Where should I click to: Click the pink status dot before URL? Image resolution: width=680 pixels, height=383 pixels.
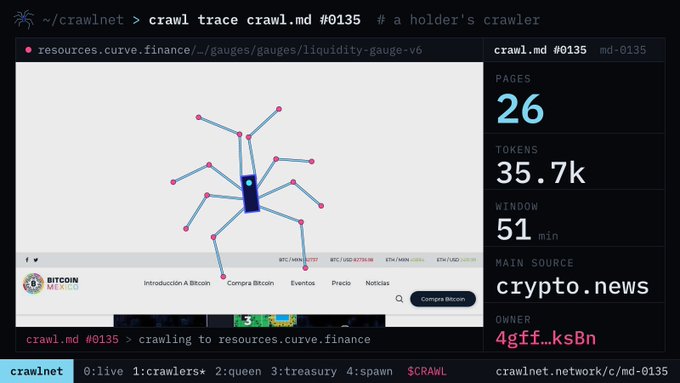point(28,50)
